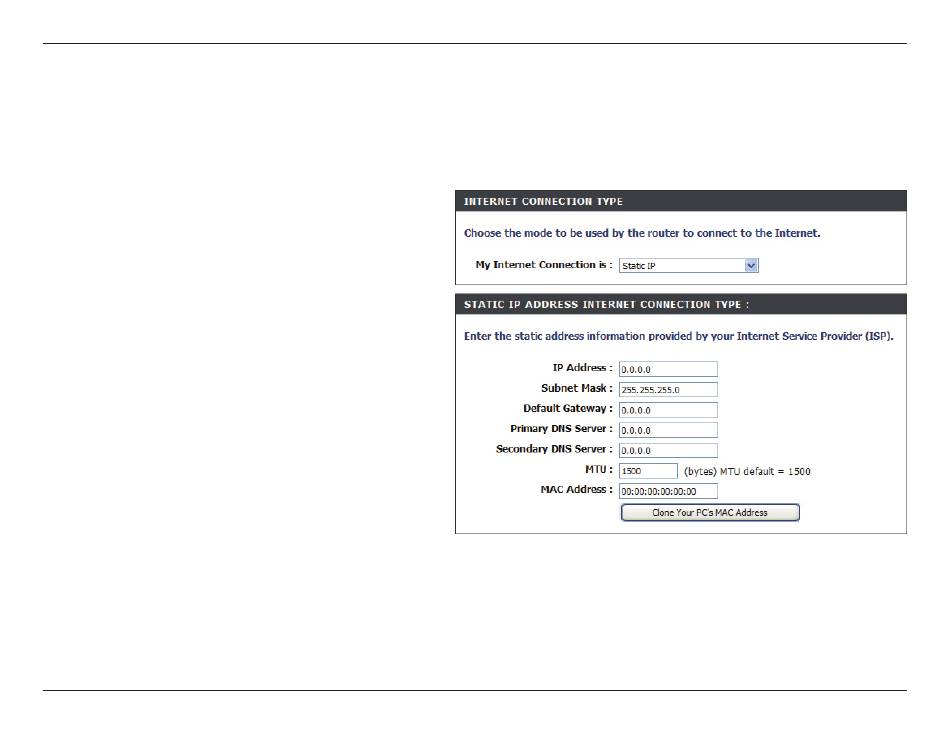
Task: Click the "Enter the static address information" instruction
Action: (678, 337)
